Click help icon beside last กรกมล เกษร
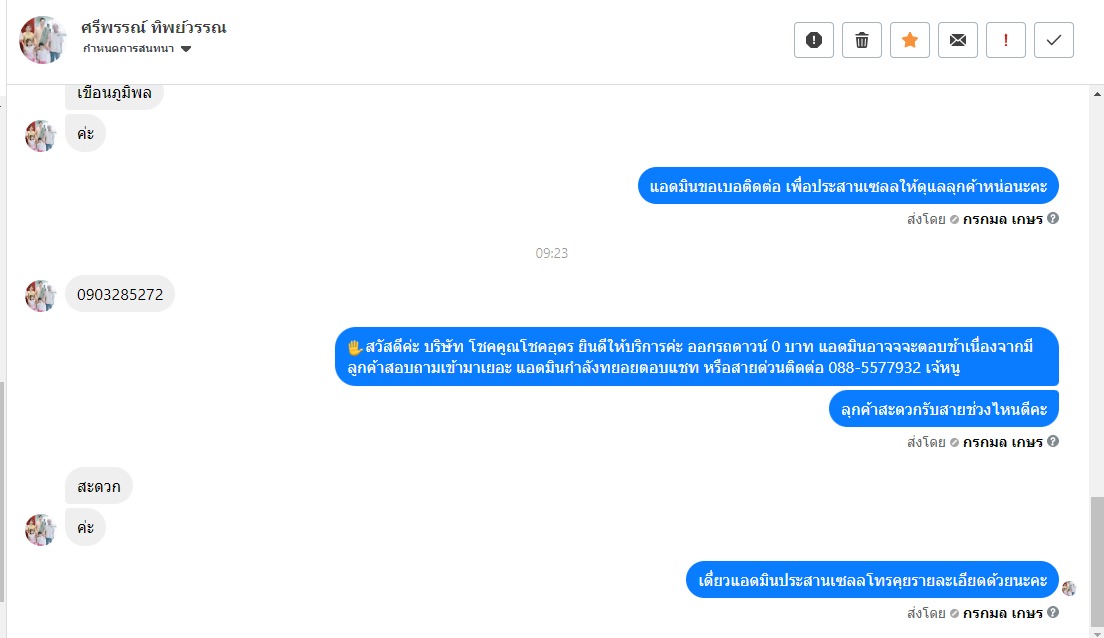This screenshot has width=1104, height=638. 1053,613
